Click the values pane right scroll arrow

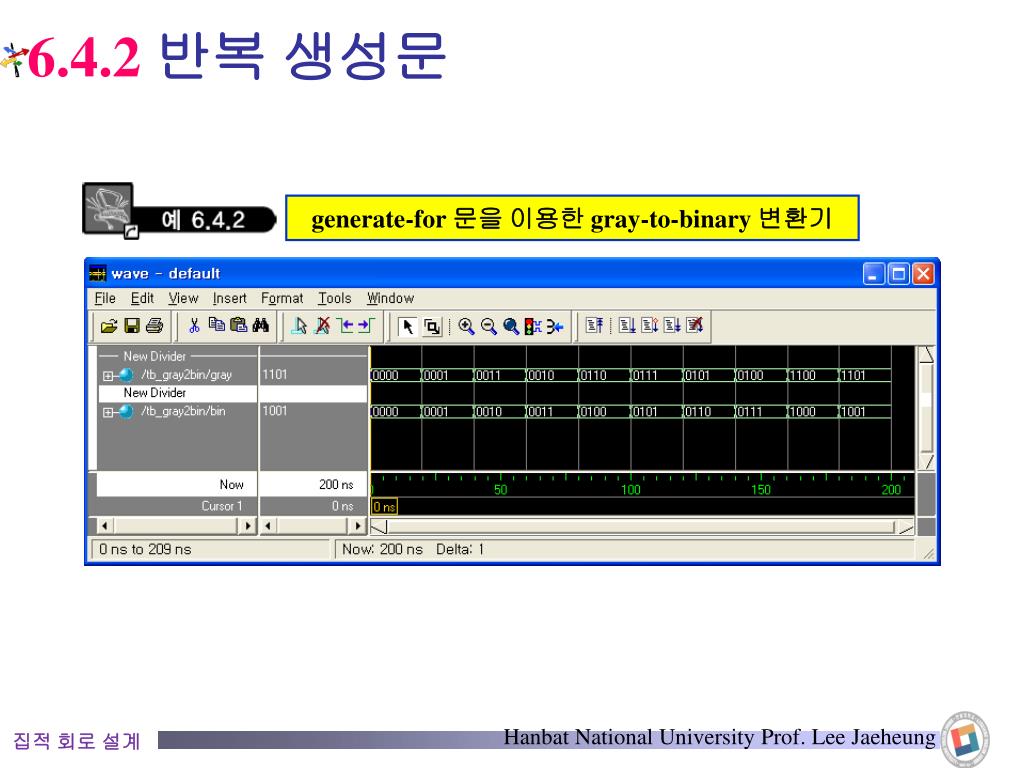click(x=357, y=526)
